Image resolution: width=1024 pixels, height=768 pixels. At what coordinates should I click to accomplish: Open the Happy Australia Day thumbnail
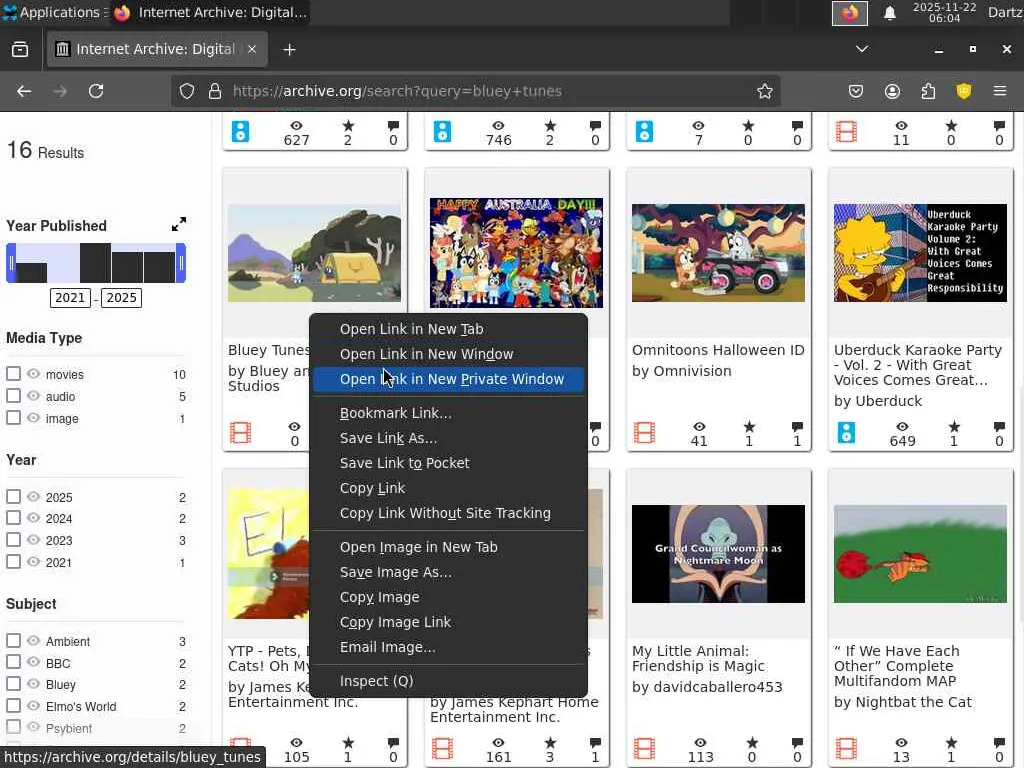(x=517, y=253)
